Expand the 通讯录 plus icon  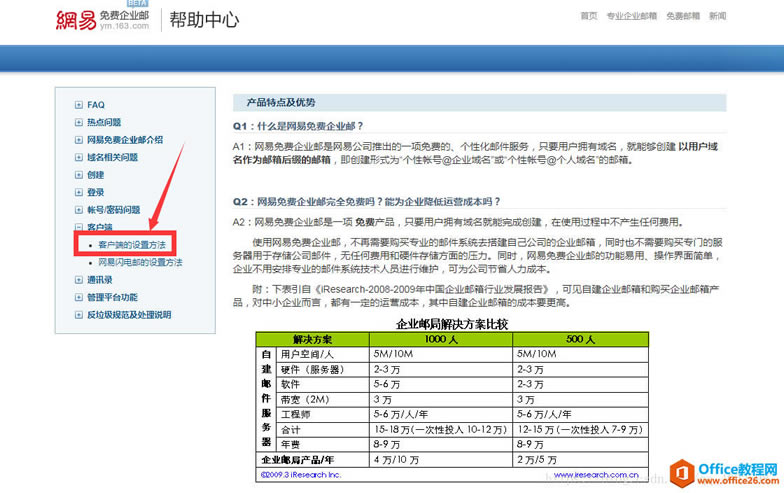tap(78, 280)
